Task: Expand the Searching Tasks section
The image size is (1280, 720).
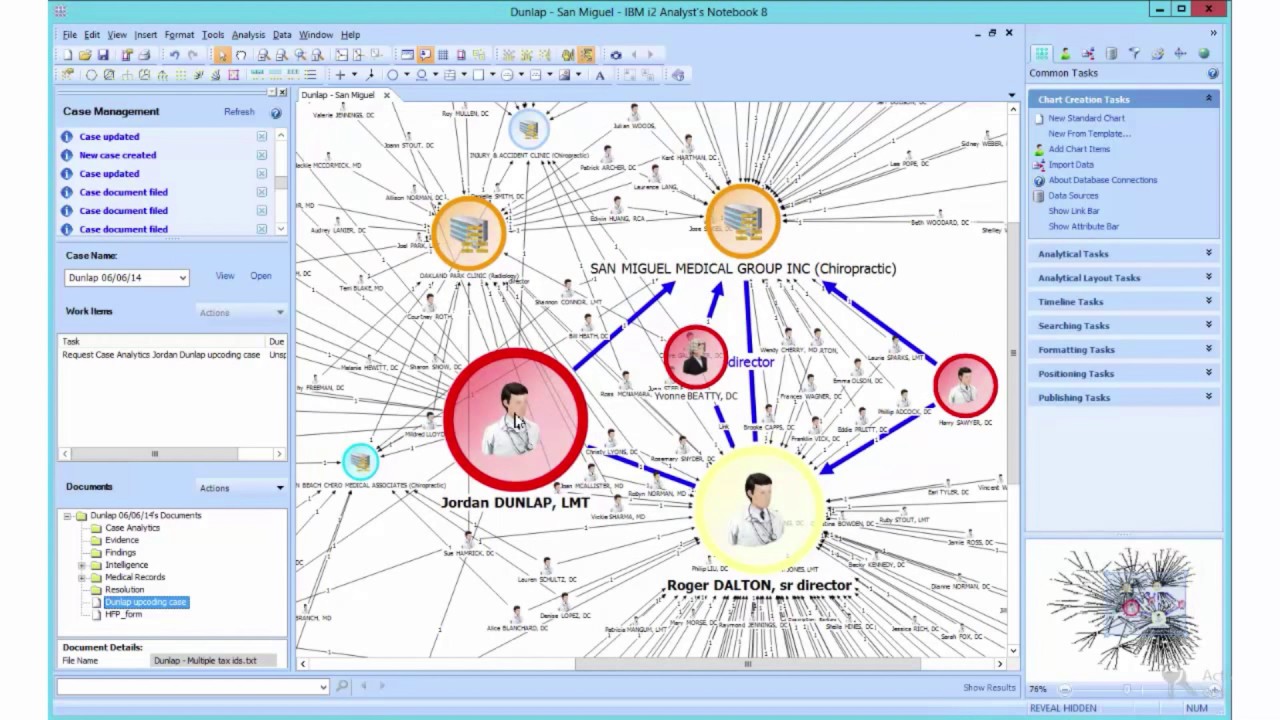Action: [1208, 325]
